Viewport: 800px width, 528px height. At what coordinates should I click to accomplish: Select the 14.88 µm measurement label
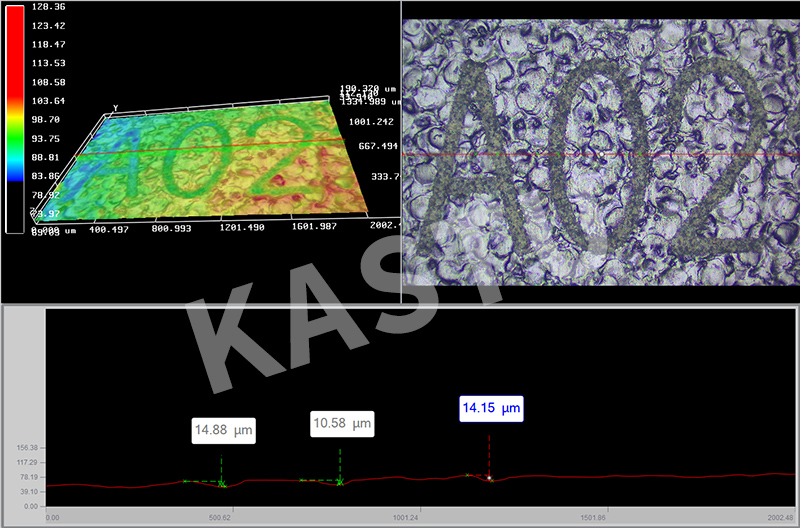[224, 431]
